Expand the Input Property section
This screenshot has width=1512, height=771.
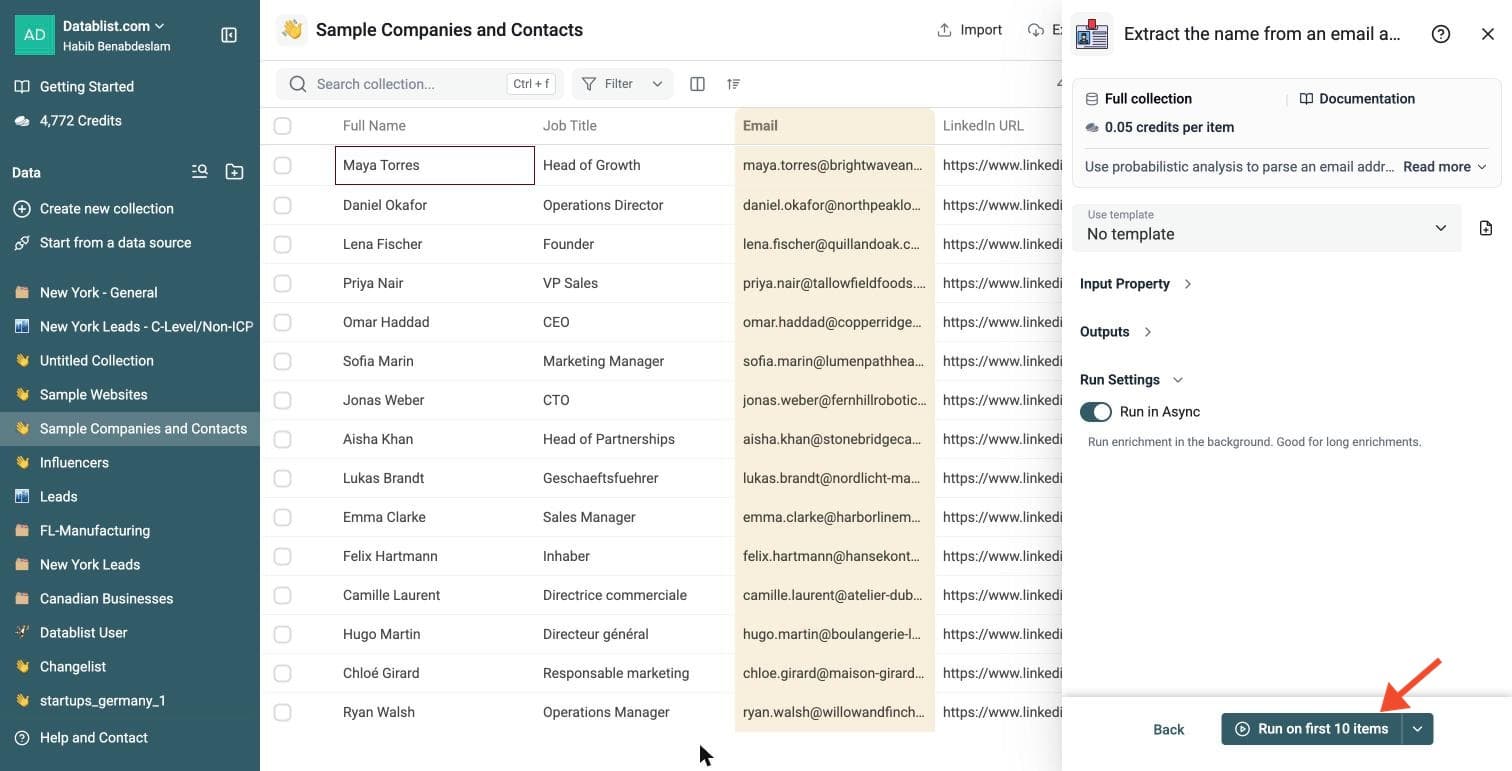click(1136, 284)
